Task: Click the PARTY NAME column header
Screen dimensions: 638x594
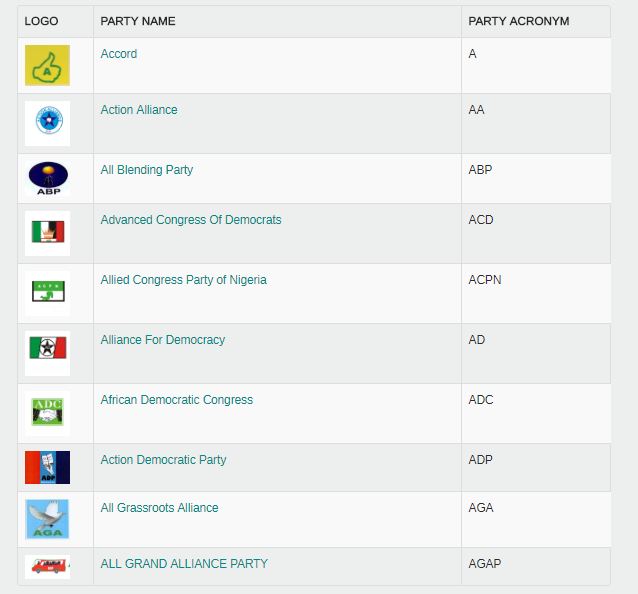Action: point(138,21)
